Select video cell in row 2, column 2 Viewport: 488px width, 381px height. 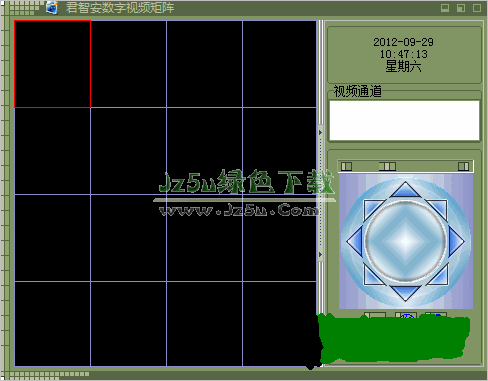pyautogui.click(x=128, y=151)
